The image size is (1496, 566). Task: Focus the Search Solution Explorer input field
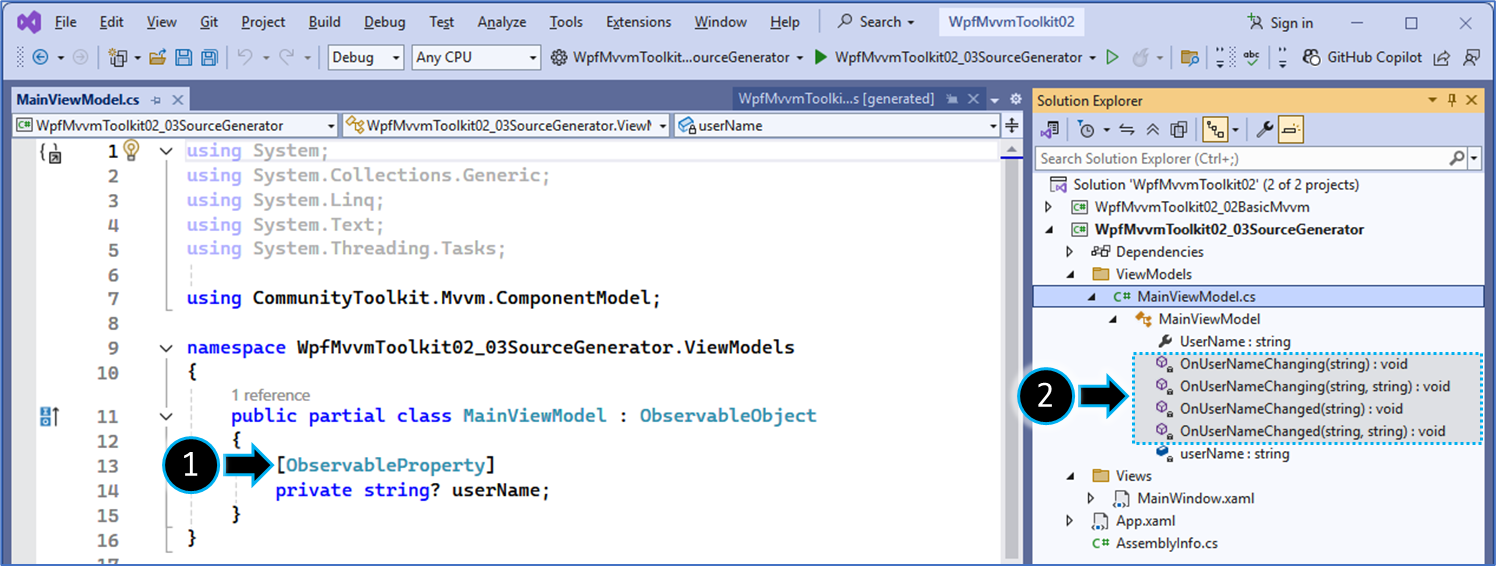coord(1241,158)
